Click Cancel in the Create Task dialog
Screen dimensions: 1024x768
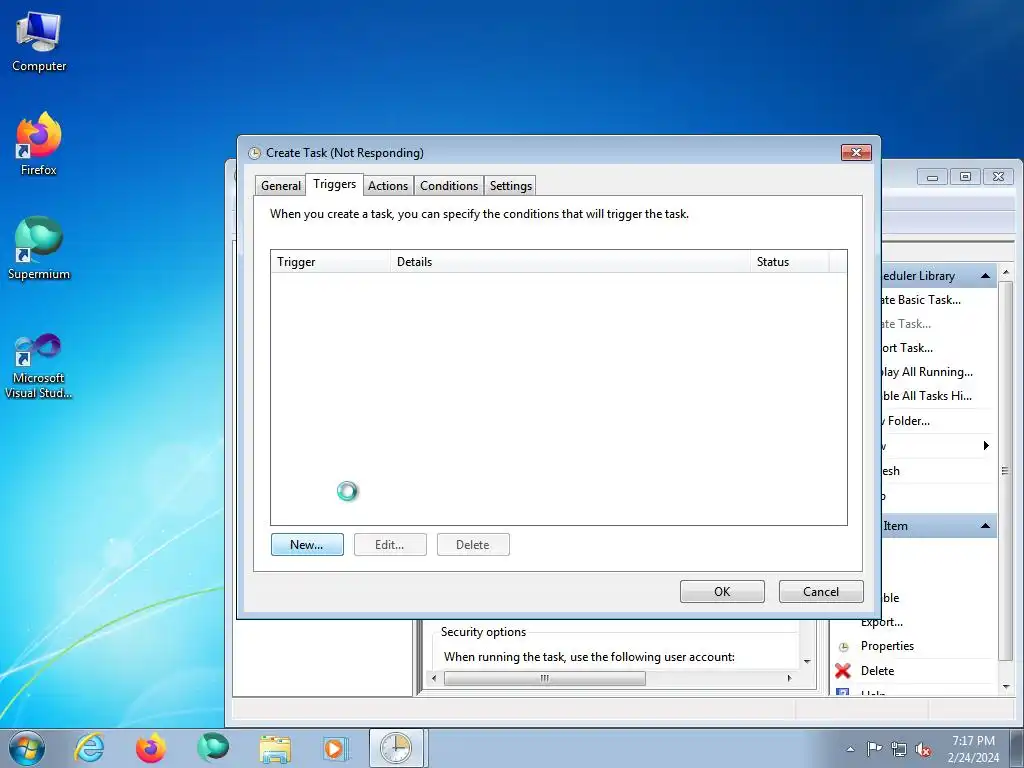[821, 592]
